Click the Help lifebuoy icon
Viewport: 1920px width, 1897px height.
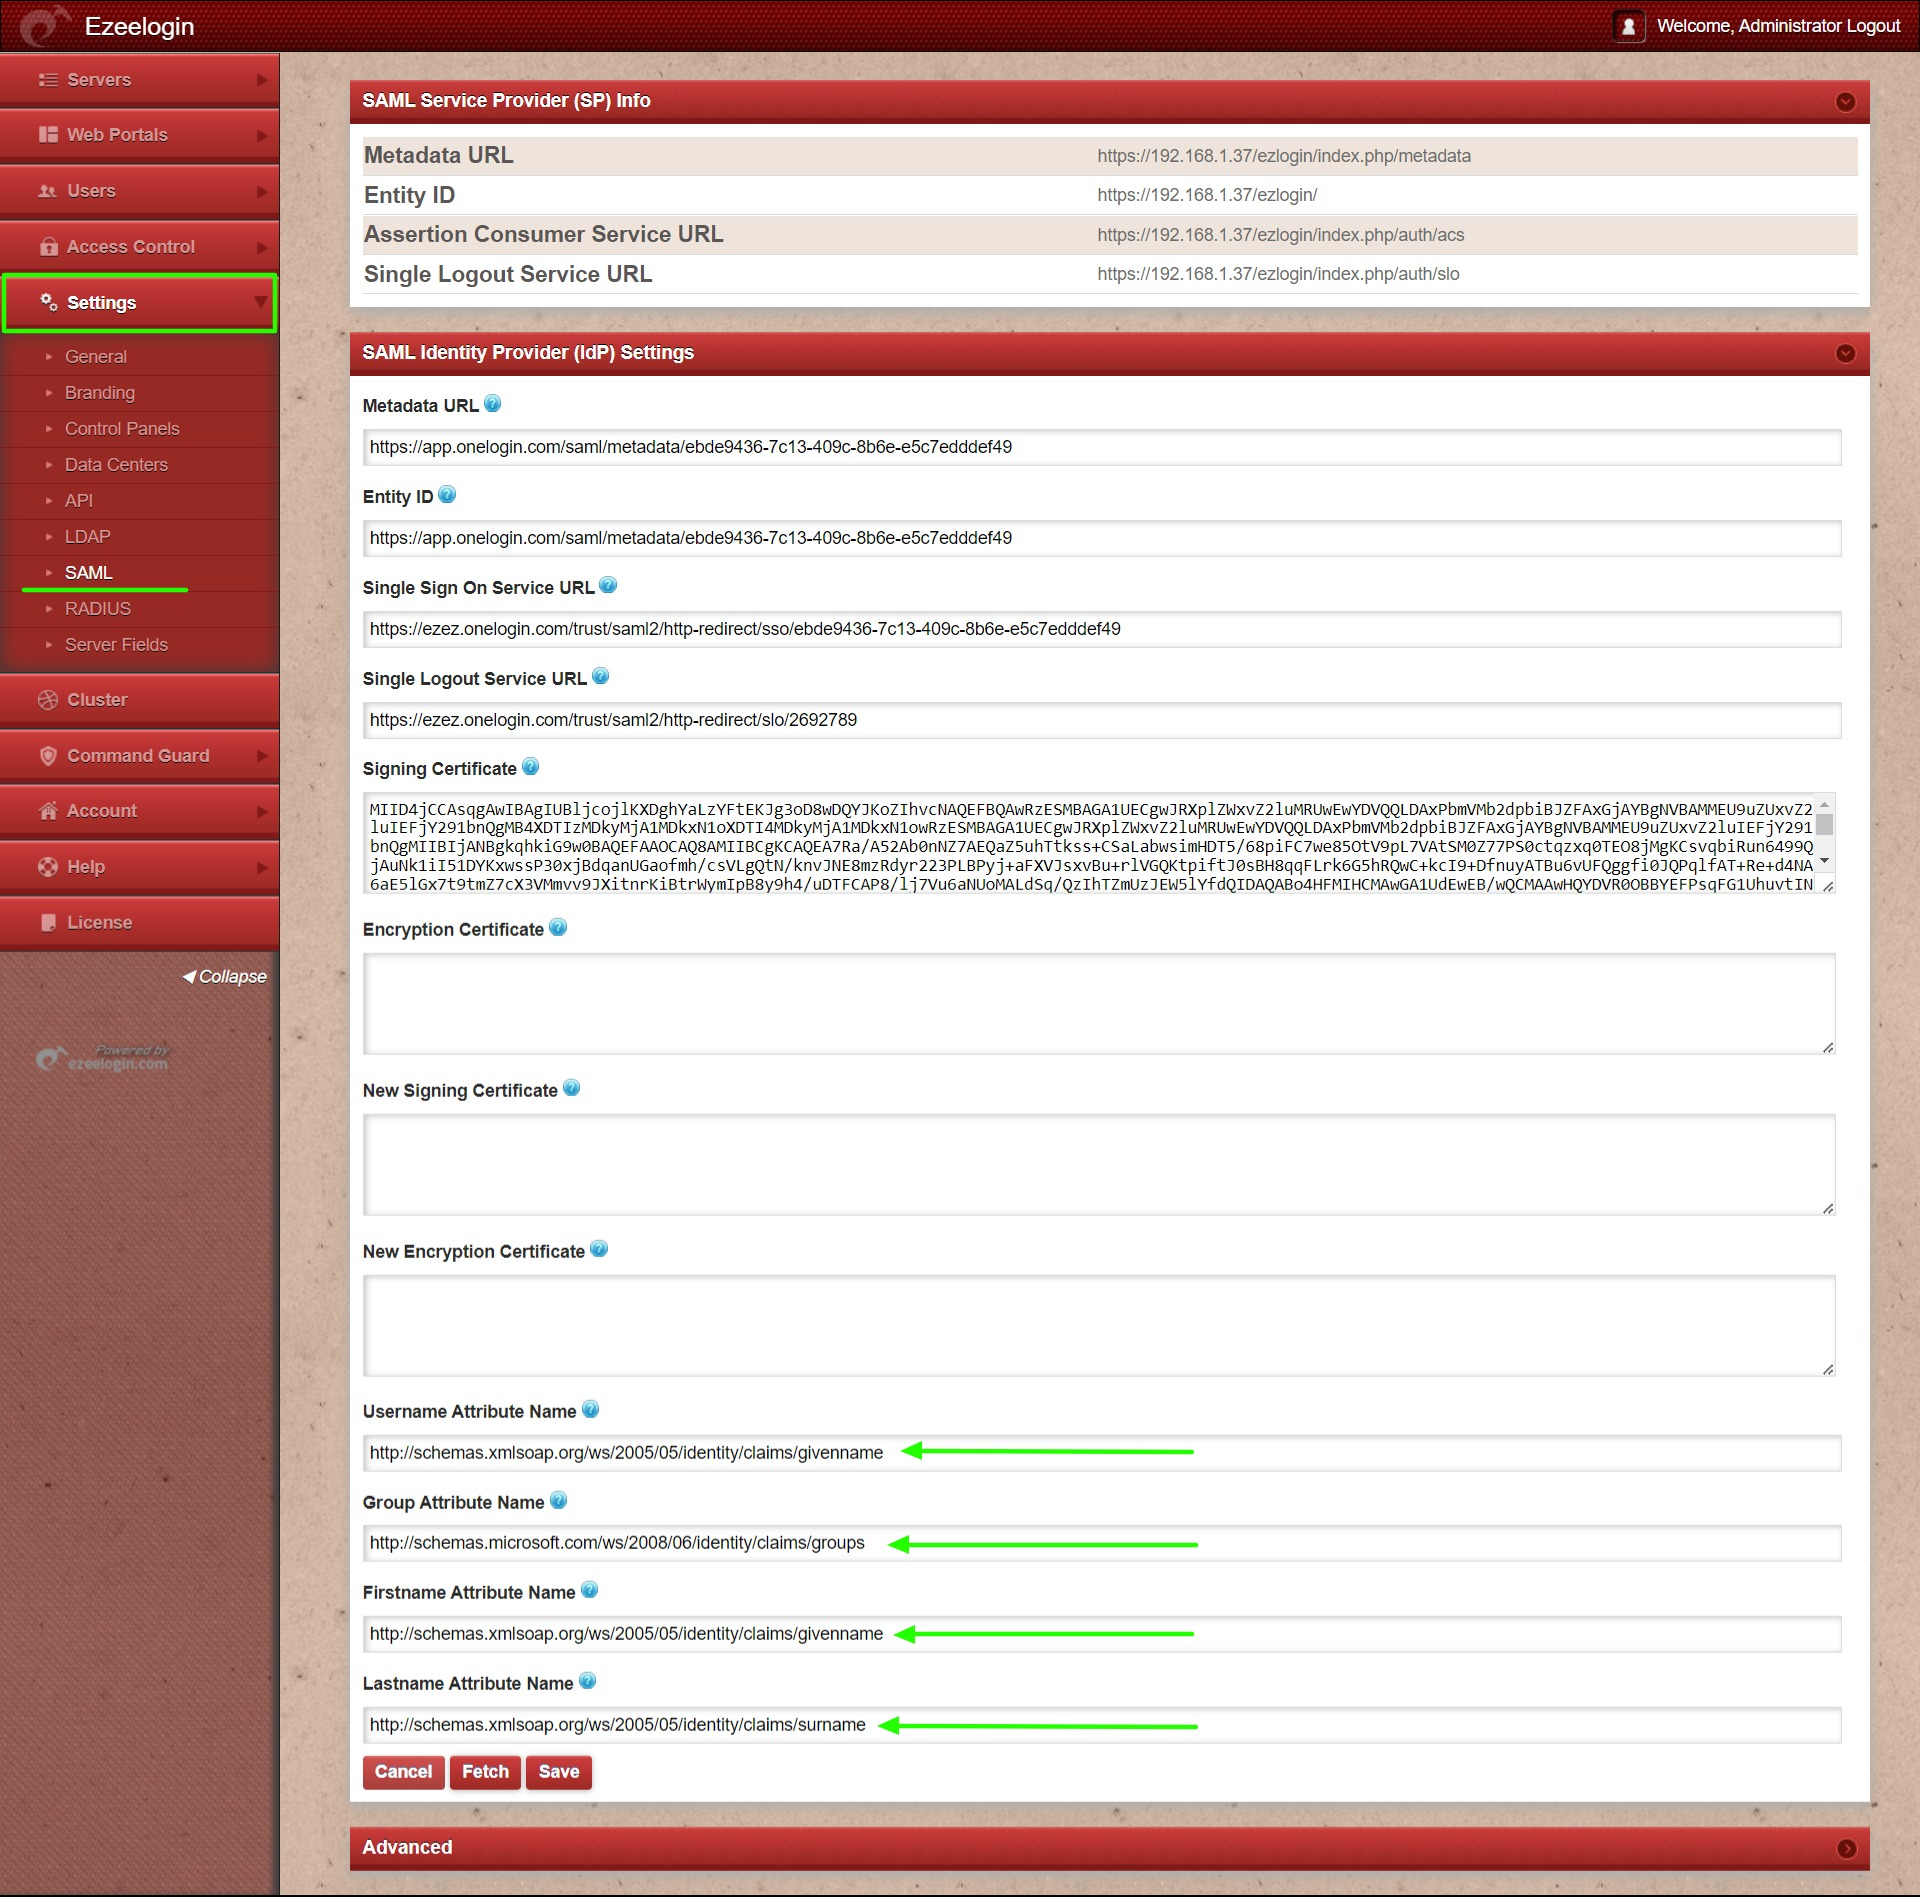coord(48,867)
